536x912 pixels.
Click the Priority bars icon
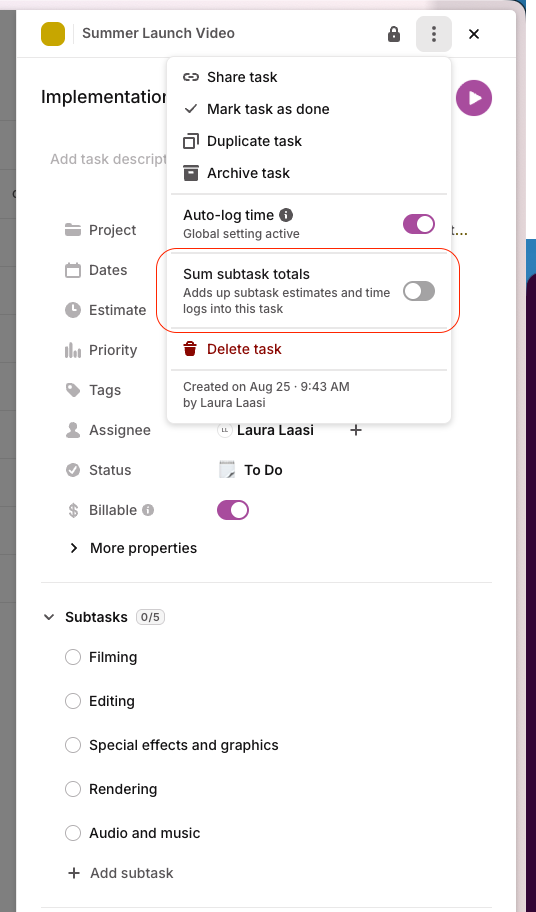pyautogui.click(x=73, y=350)
